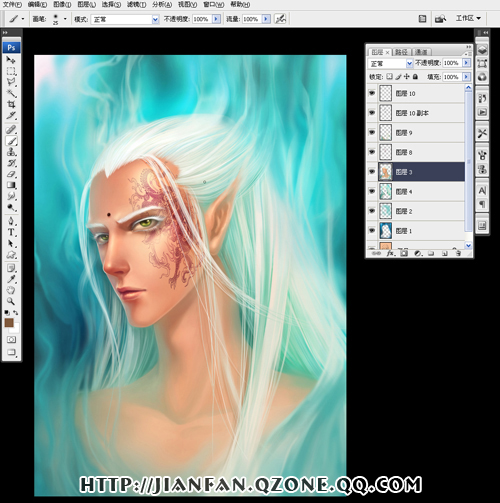The width and height of the screenshot is (500, 503).
Task: Open the layer opacity slider arrow
Action: [x=467, y=63]
